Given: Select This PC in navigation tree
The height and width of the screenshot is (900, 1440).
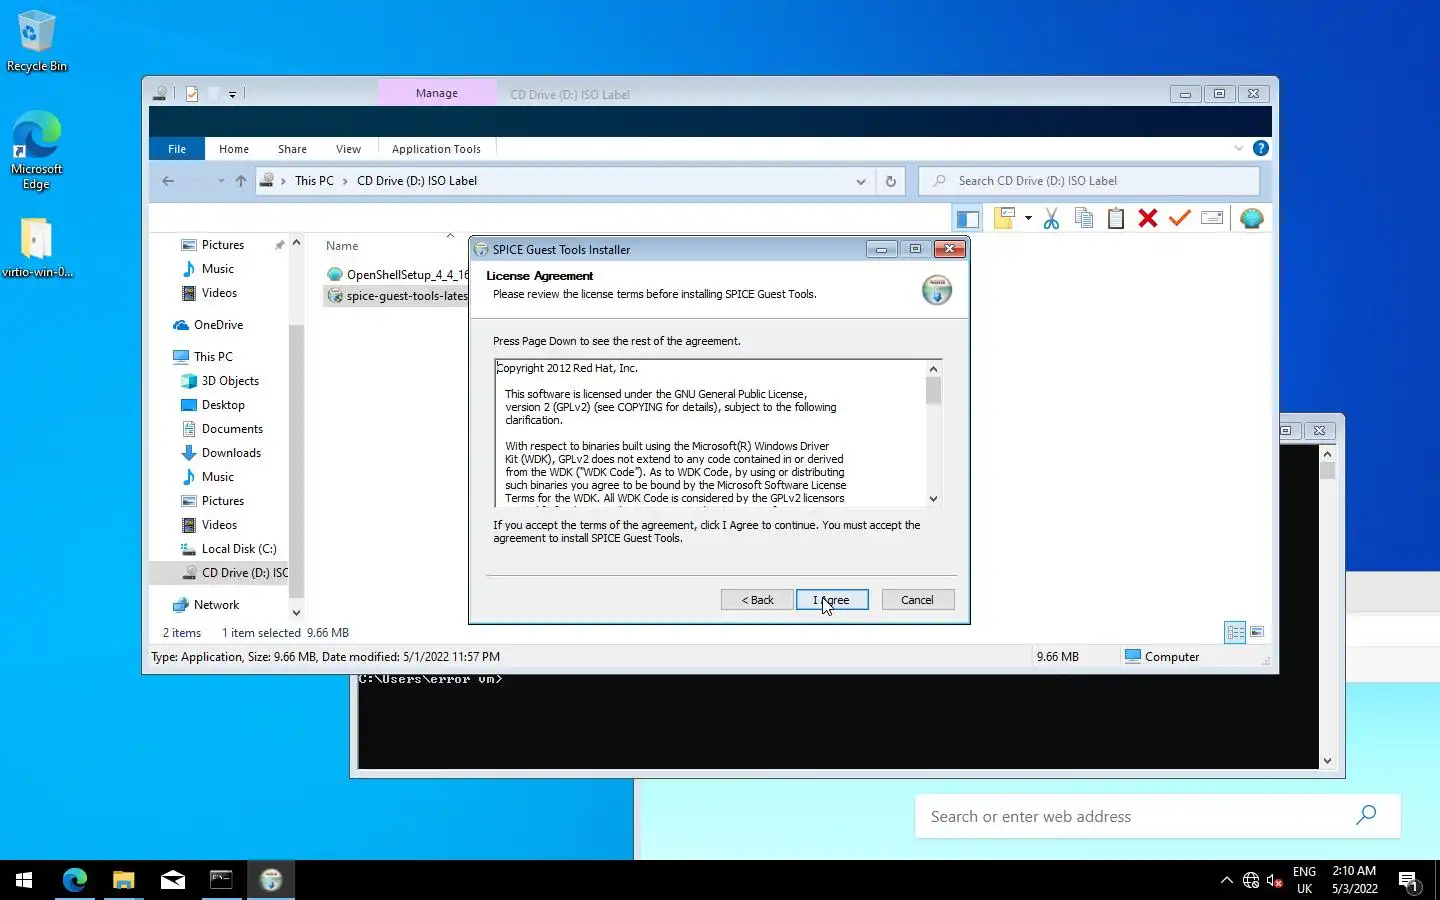Looking at the screenshot, I should click(213, 357).
